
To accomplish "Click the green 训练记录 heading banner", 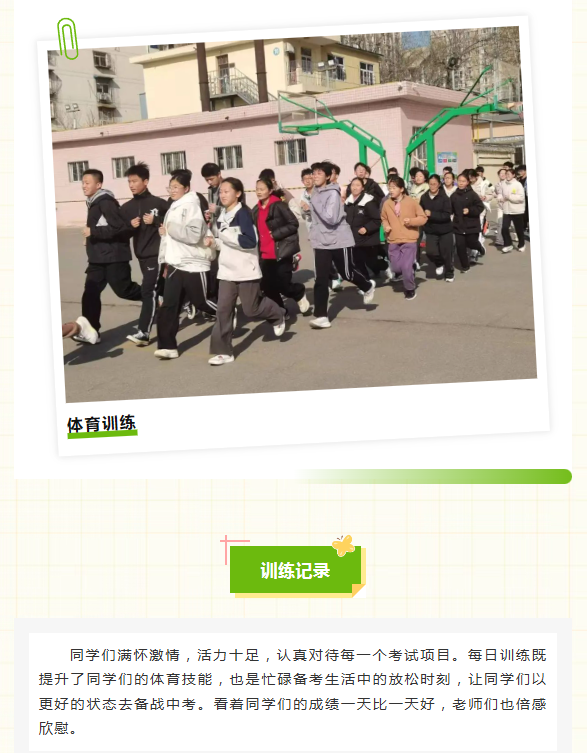I will coord(295,570).
